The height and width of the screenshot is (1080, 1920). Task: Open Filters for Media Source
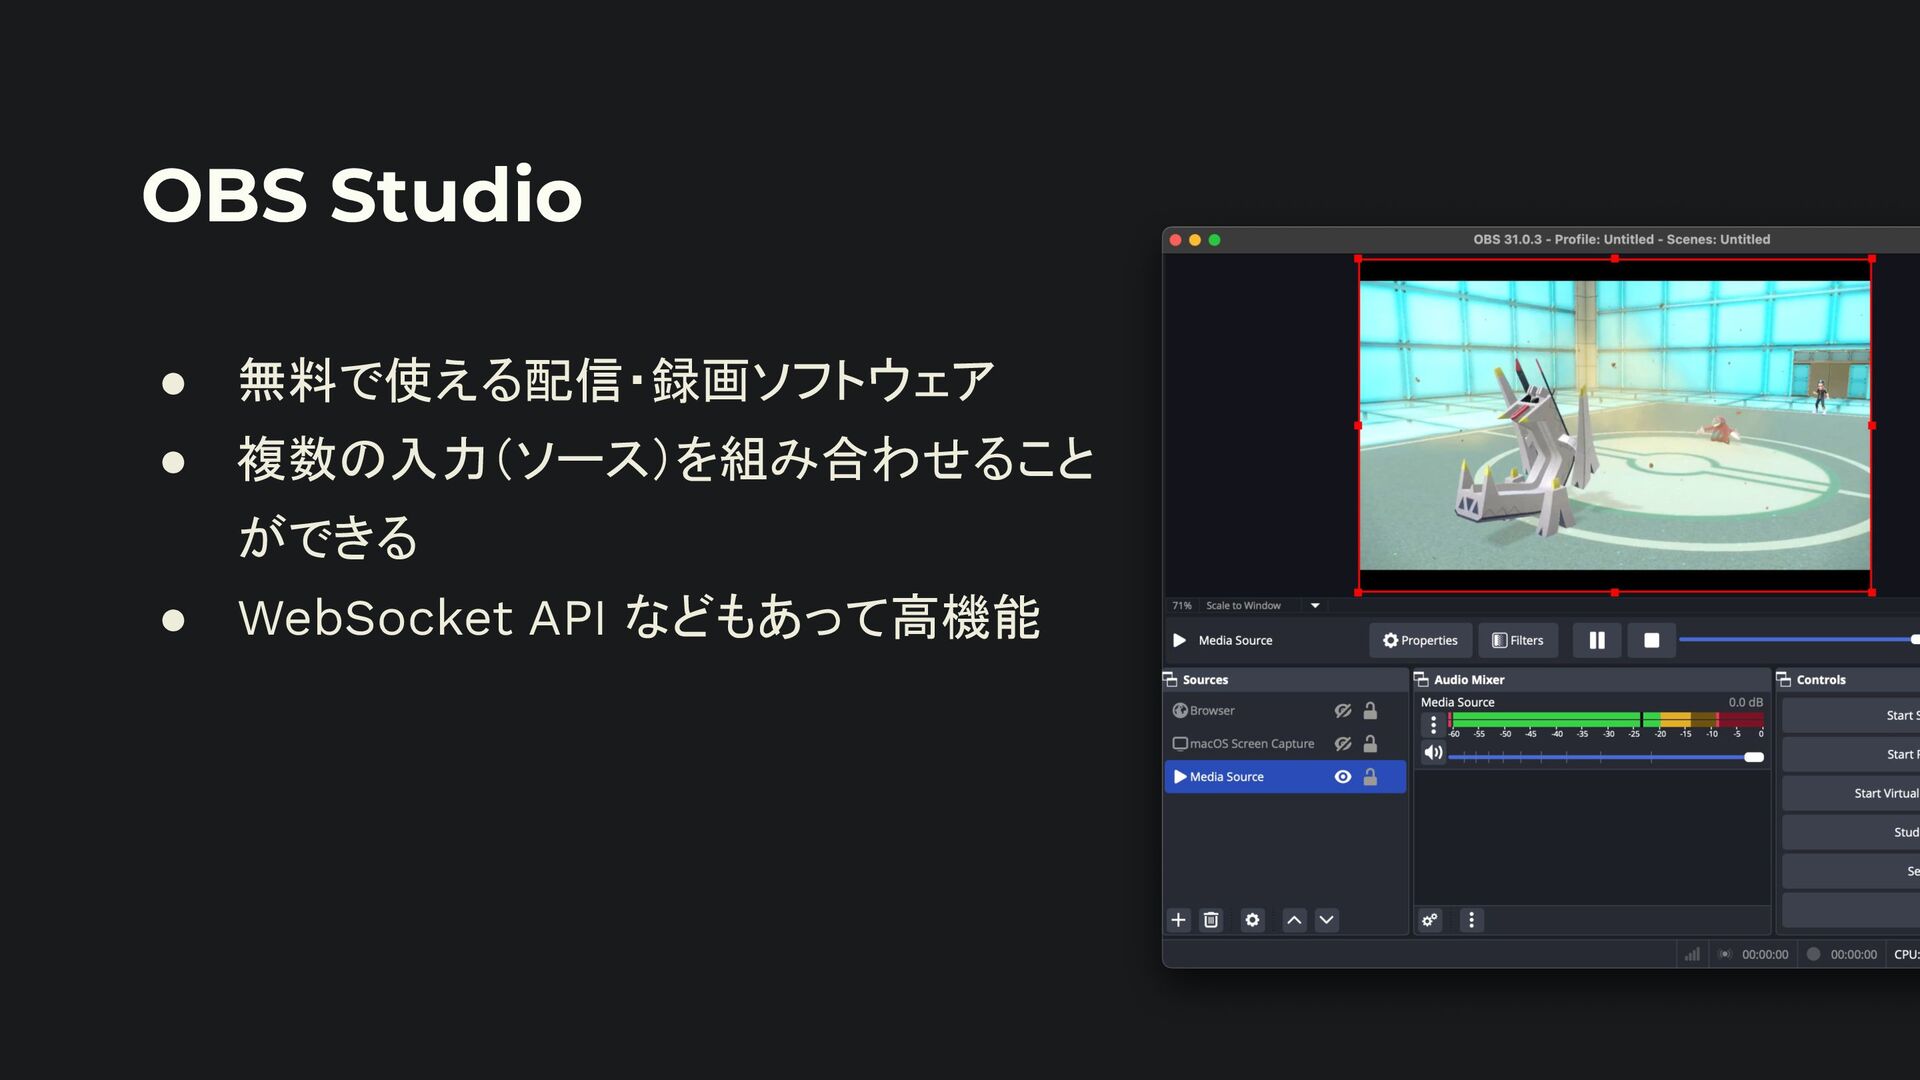[x=1517, y=640]
